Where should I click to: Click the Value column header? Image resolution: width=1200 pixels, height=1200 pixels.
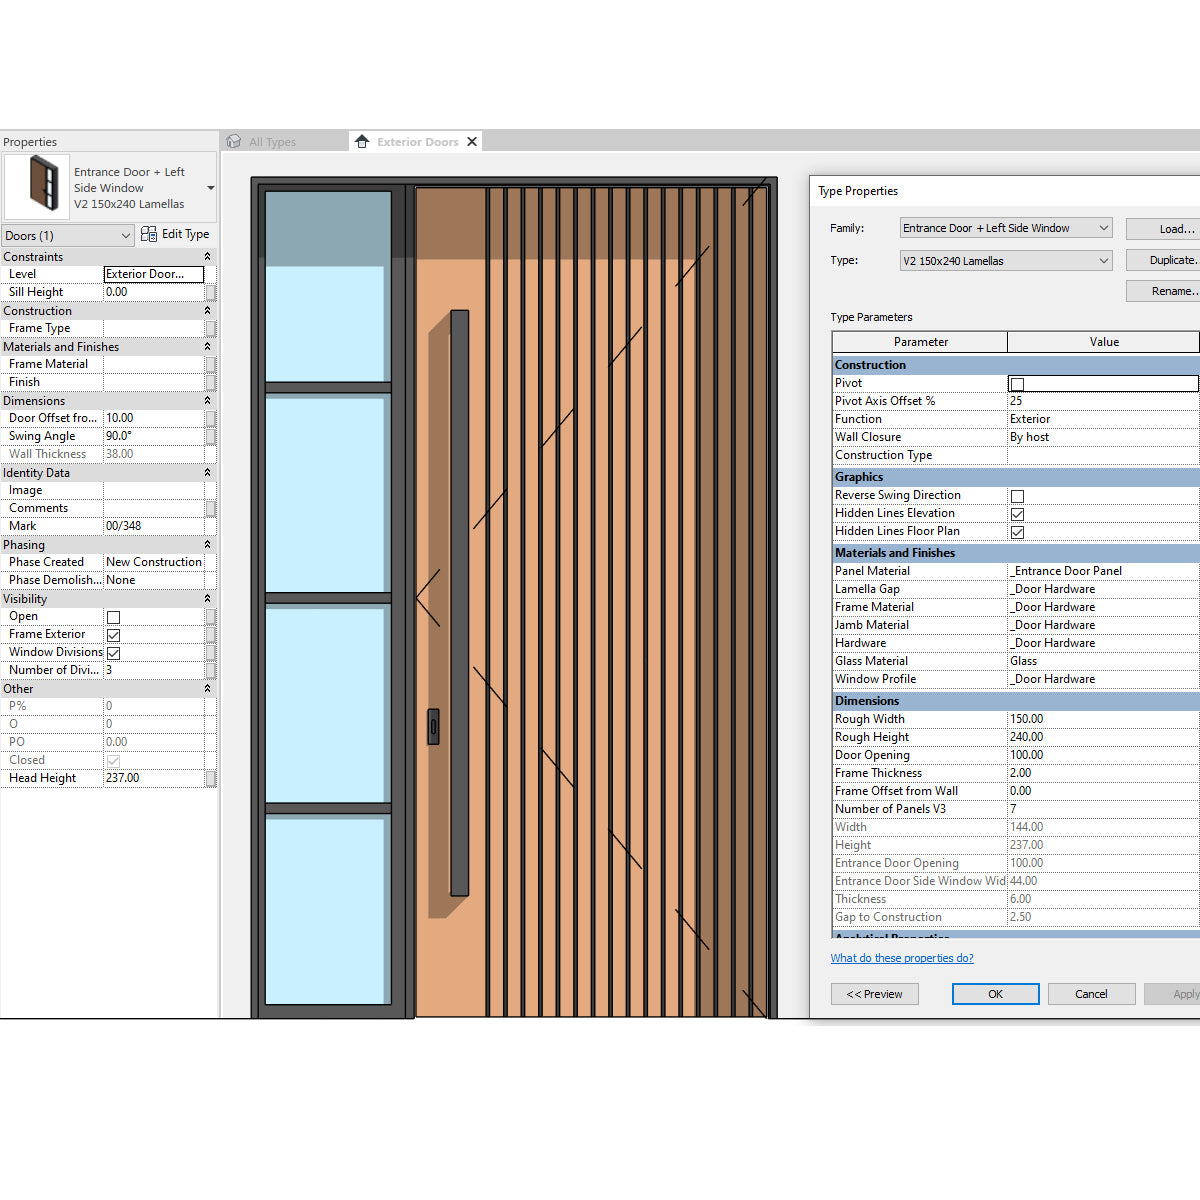click(x=1104, y=342)
